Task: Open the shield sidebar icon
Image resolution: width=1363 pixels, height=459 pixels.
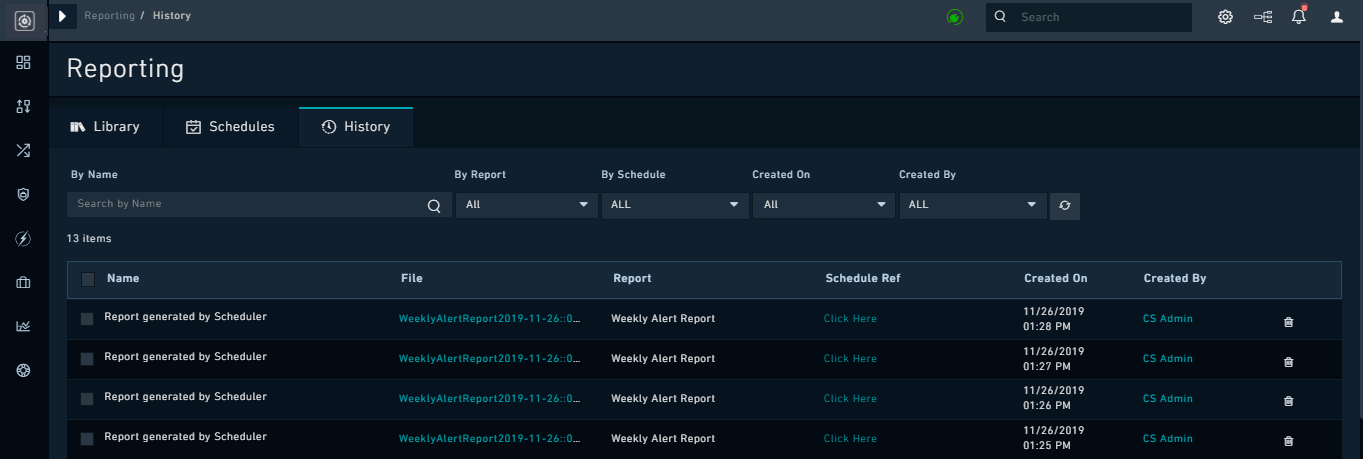Action: point(23,195)
